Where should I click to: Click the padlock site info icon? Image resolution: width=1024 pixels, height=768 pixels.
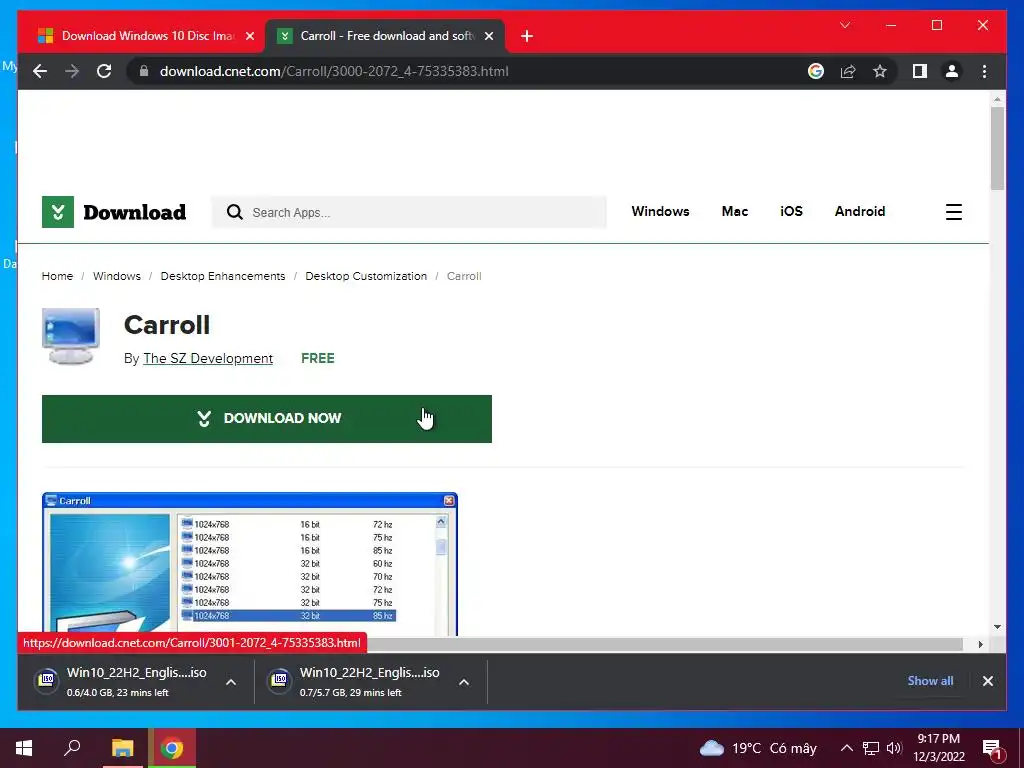pos(144,71)
